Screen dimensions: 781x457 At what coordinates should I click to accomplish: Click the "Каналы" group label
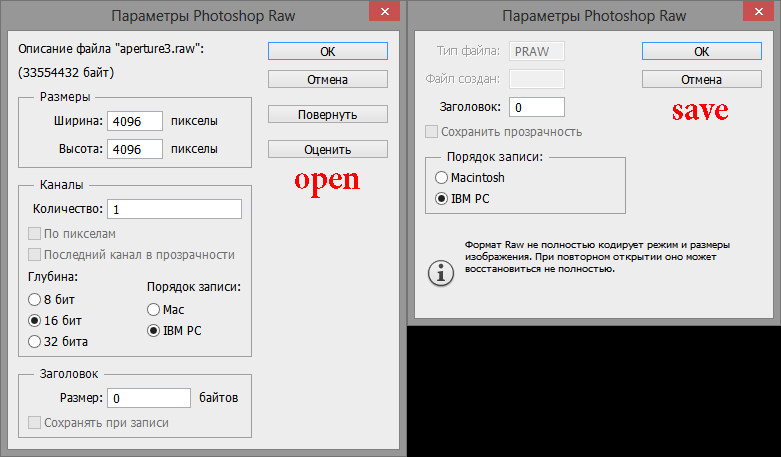[x=61, y=185]
